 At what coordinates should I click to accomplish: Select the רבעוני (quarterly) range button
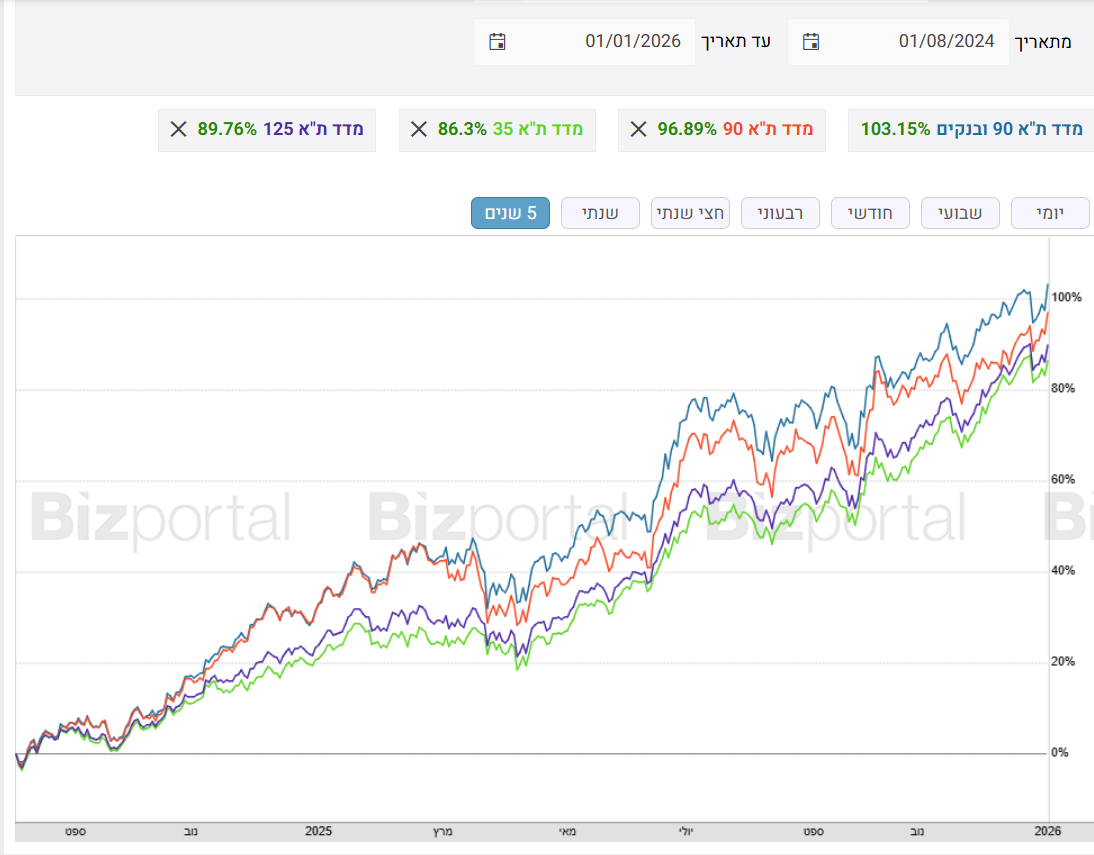click(780, 213)
